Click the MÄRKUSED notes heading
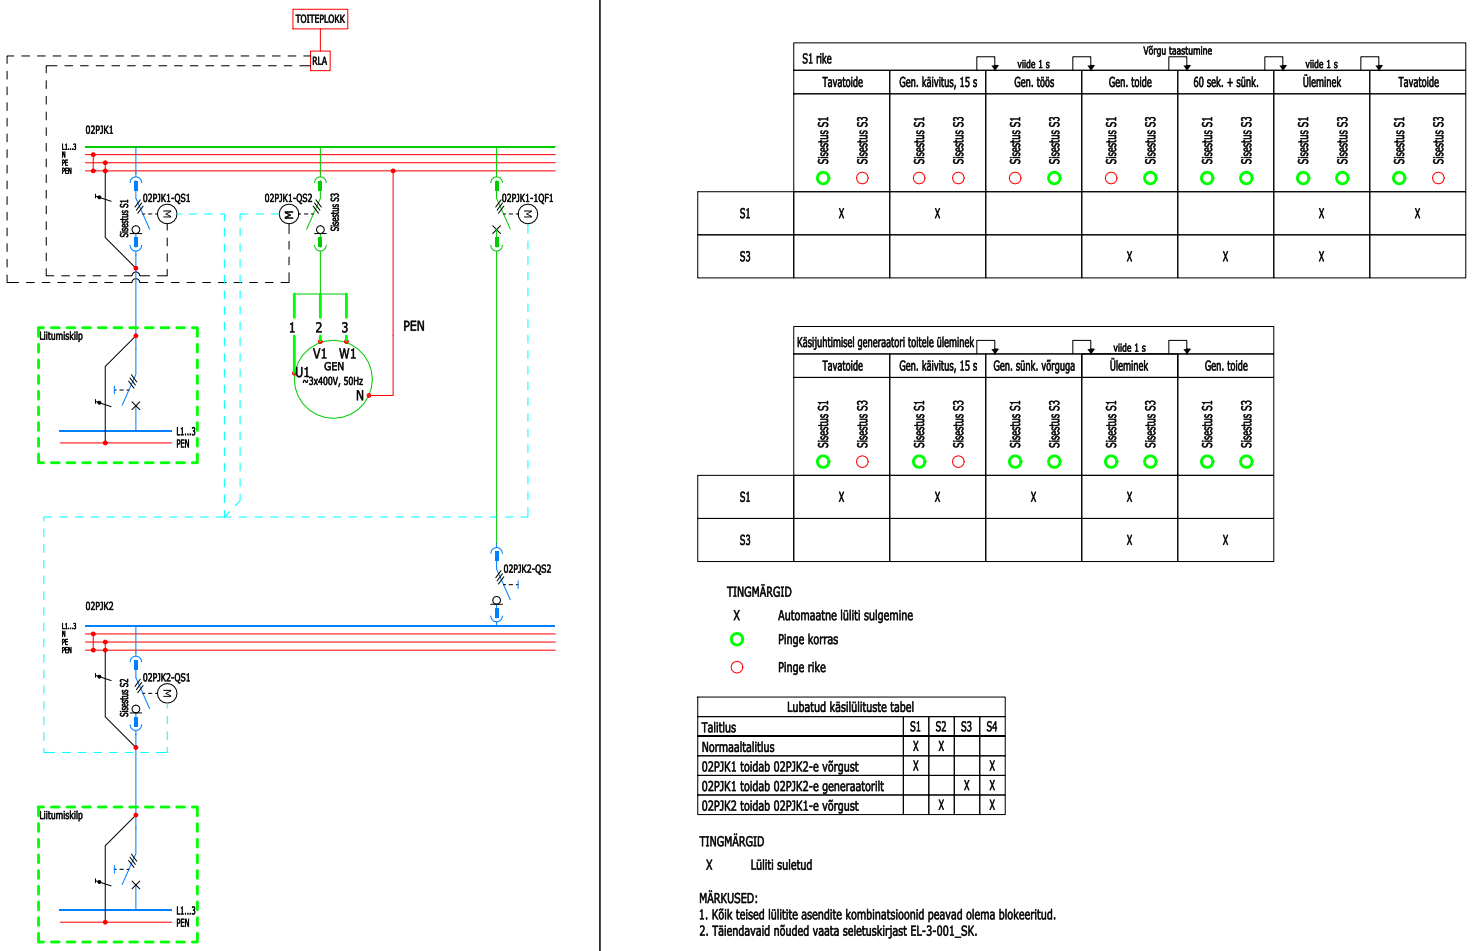Viewport: 1473px width, 951px height. (x=728, y=898)
